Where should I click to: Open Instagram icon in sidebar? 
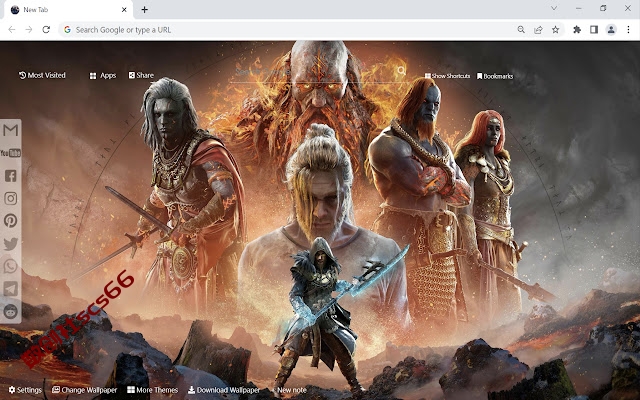[x=11, y=198]
